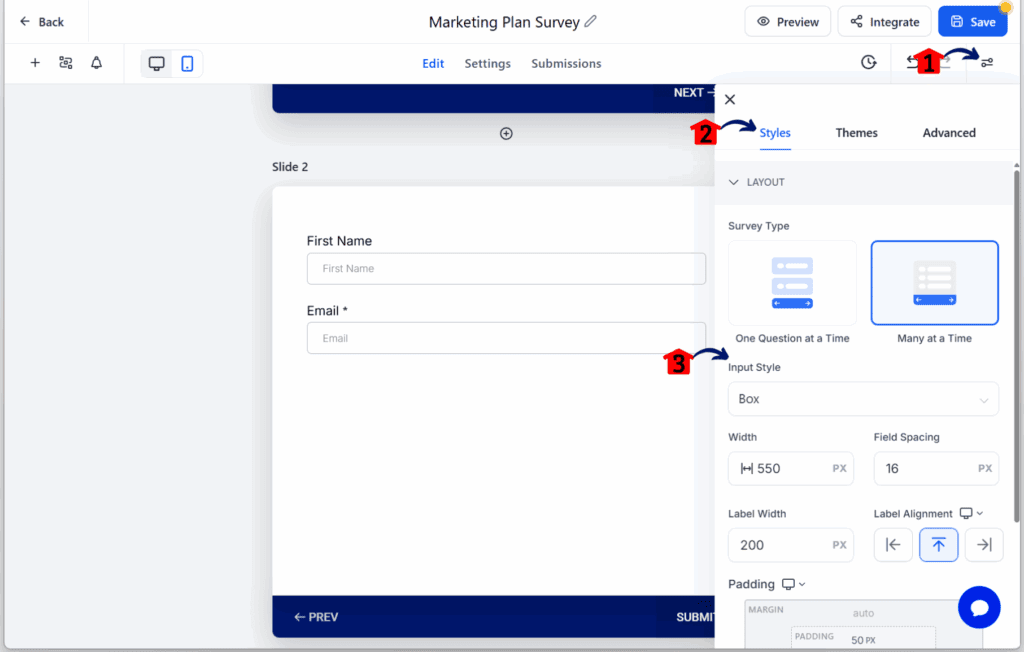The width and height of the screenshot is (1024, 652).
Task: Choose Many at a Time survey type
Action: point(935,283)
